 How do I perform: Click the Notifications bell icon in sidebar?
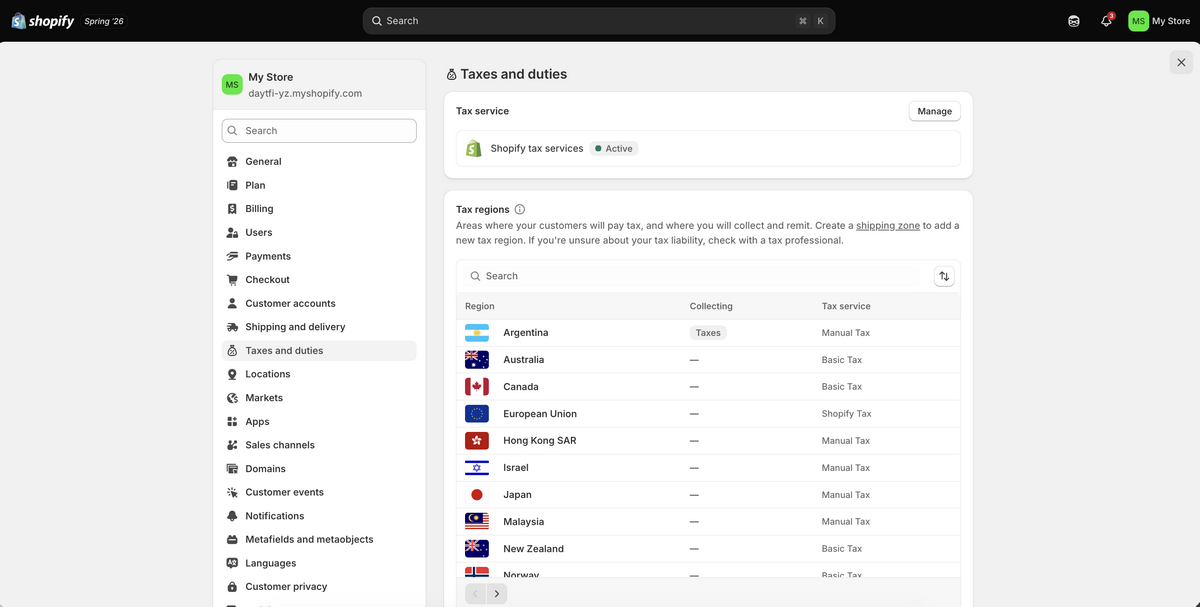coord(232,516)
